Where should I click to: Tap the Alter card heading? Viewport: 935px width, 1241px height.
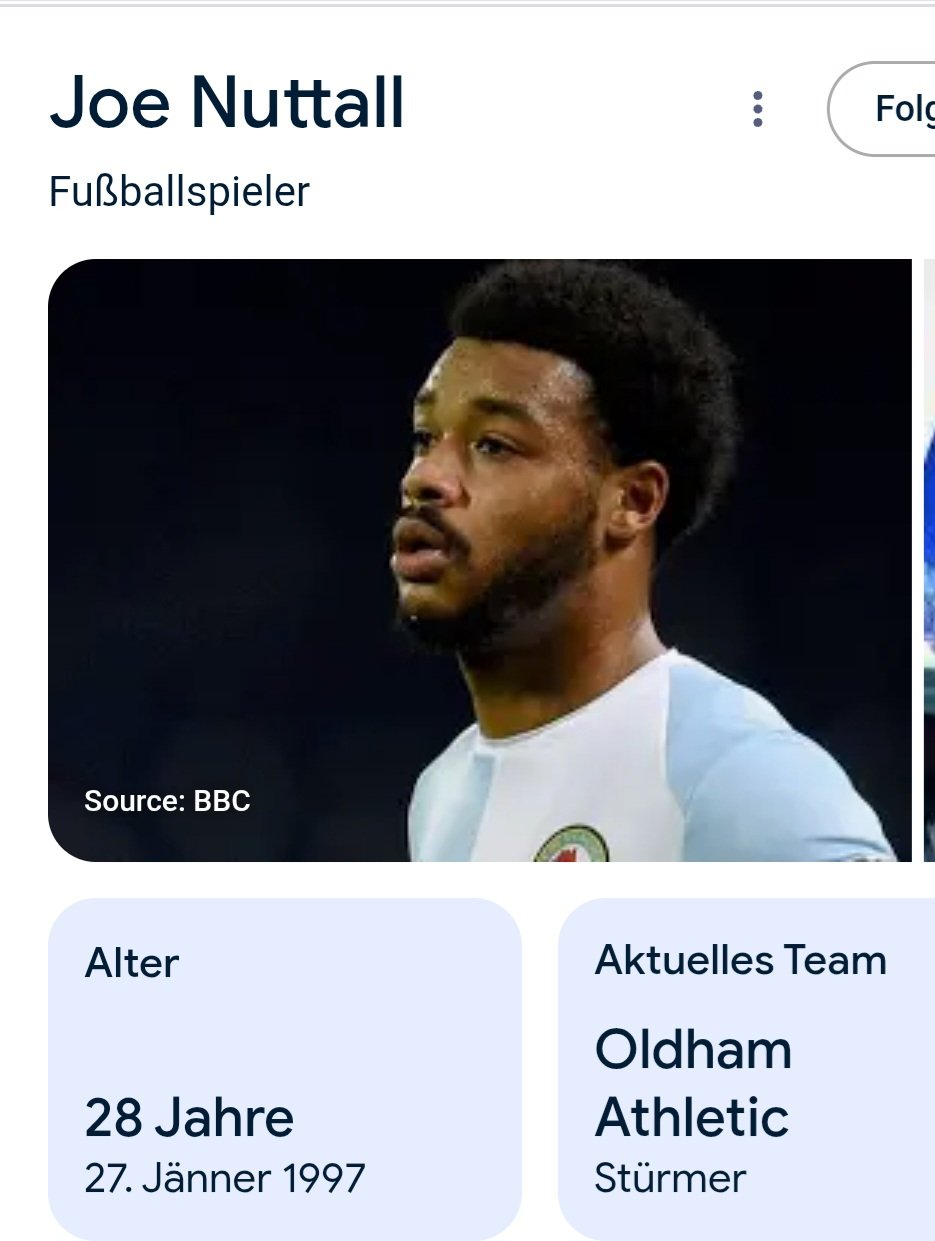[132, 963]
